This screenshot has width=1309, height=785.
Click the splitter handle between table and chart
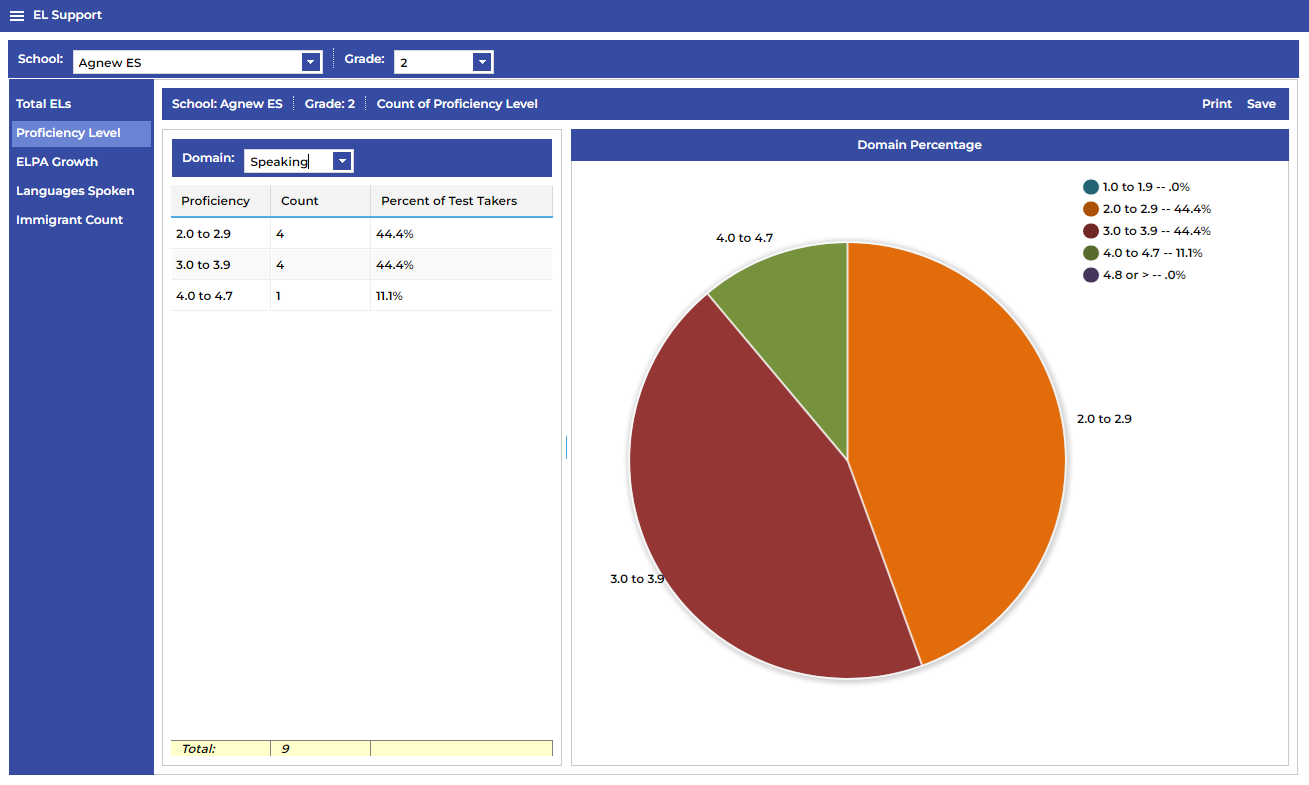pos(566,447)
